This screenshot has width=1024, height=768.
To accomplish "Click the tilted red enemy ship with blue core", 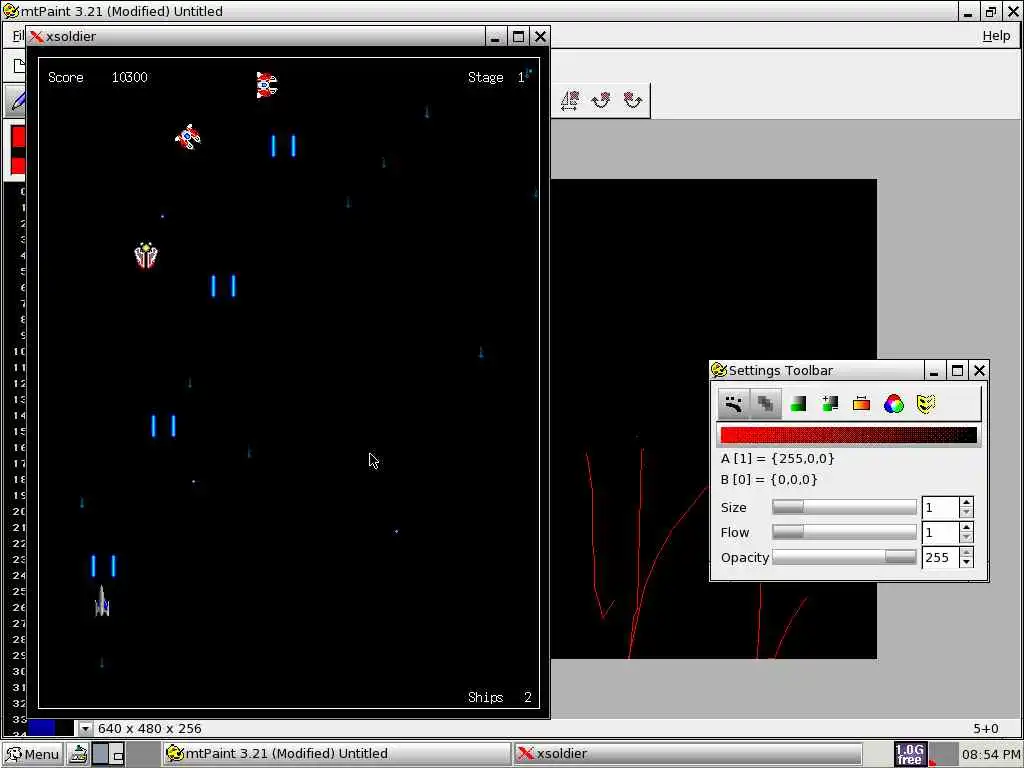I will [x=188, y=136].
